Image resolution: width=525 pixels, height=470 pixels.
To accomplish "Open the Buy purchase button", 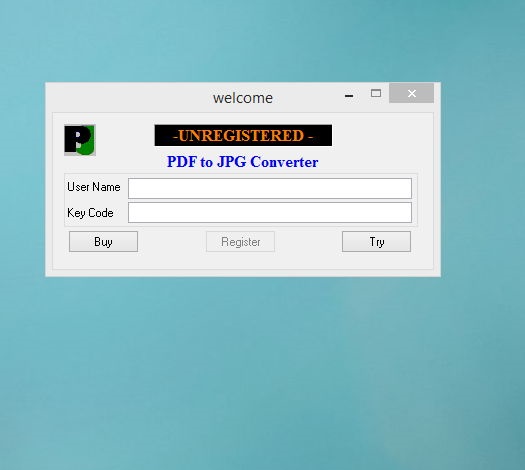I will 103,241.
